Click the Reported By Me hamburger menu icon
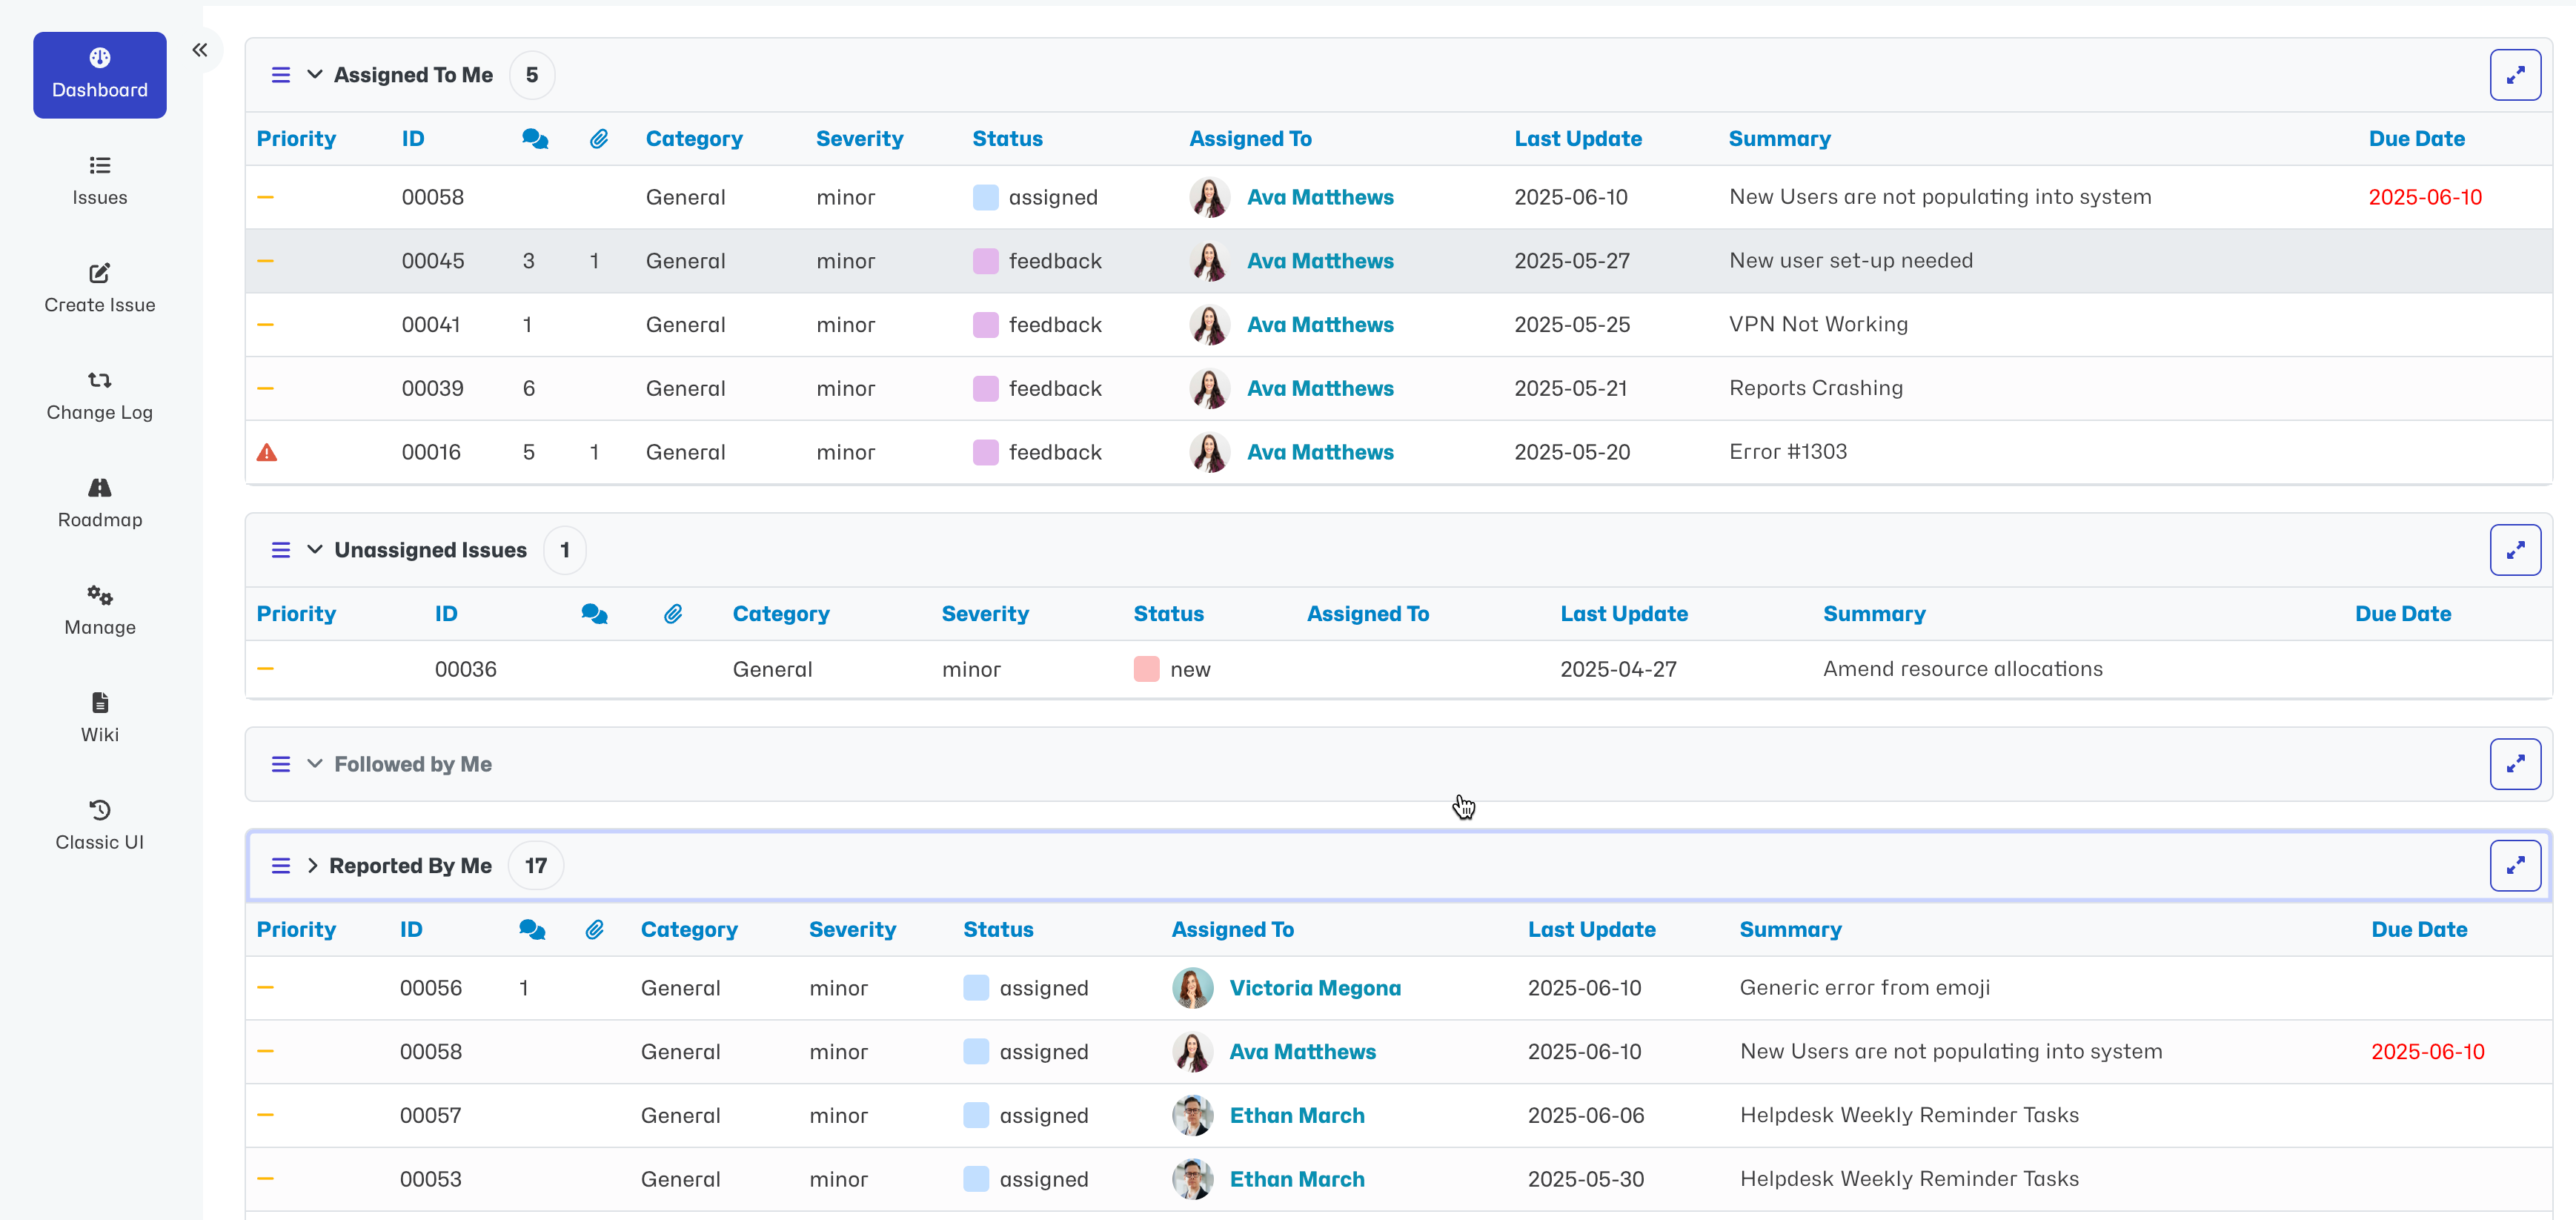The width and height of the screenshot is (2576, 1220). point(281,866)
